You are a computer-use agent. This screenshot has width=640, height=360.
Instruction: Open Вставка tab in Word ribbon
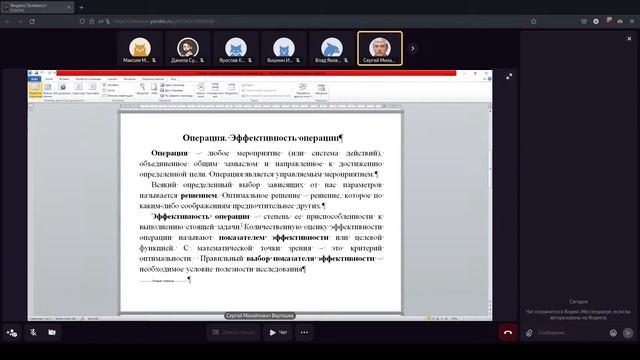[x=64, y=79]
